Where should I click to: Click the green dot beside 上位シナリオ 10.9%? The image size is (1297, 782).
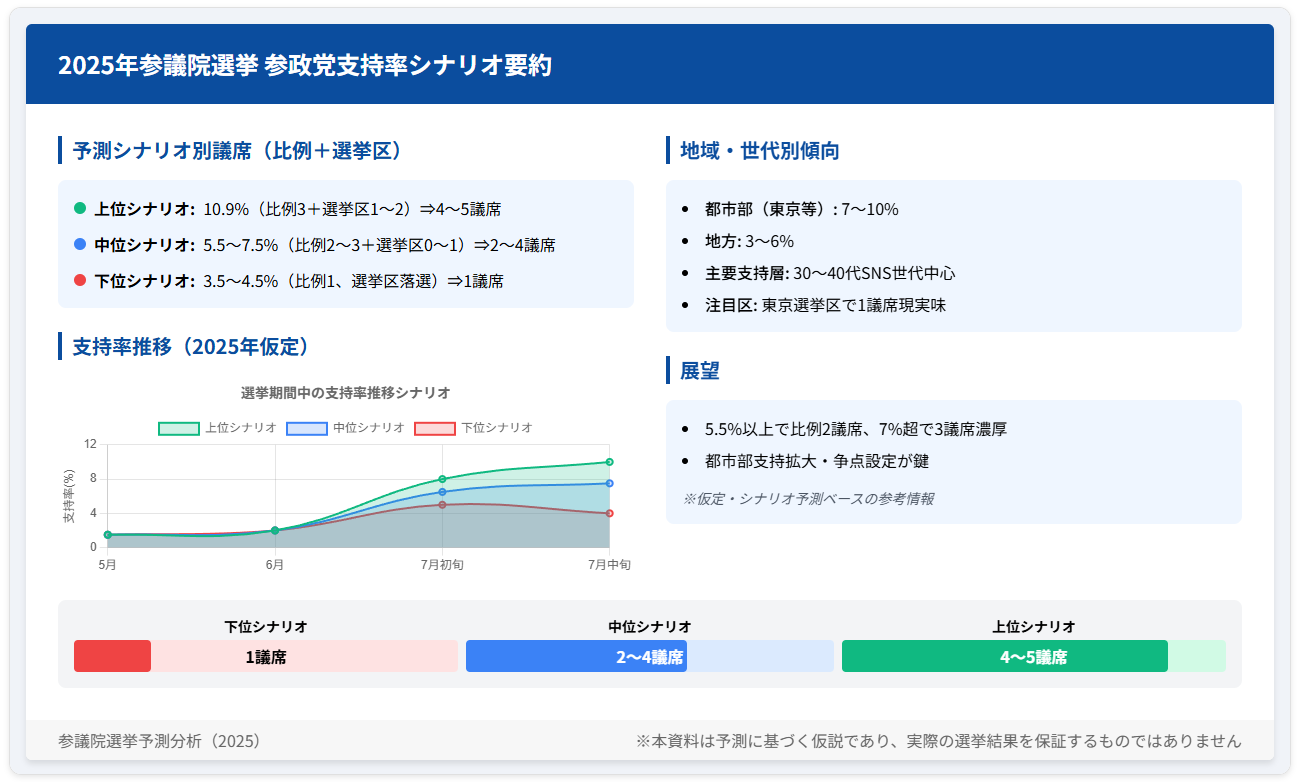click(80, 209)
